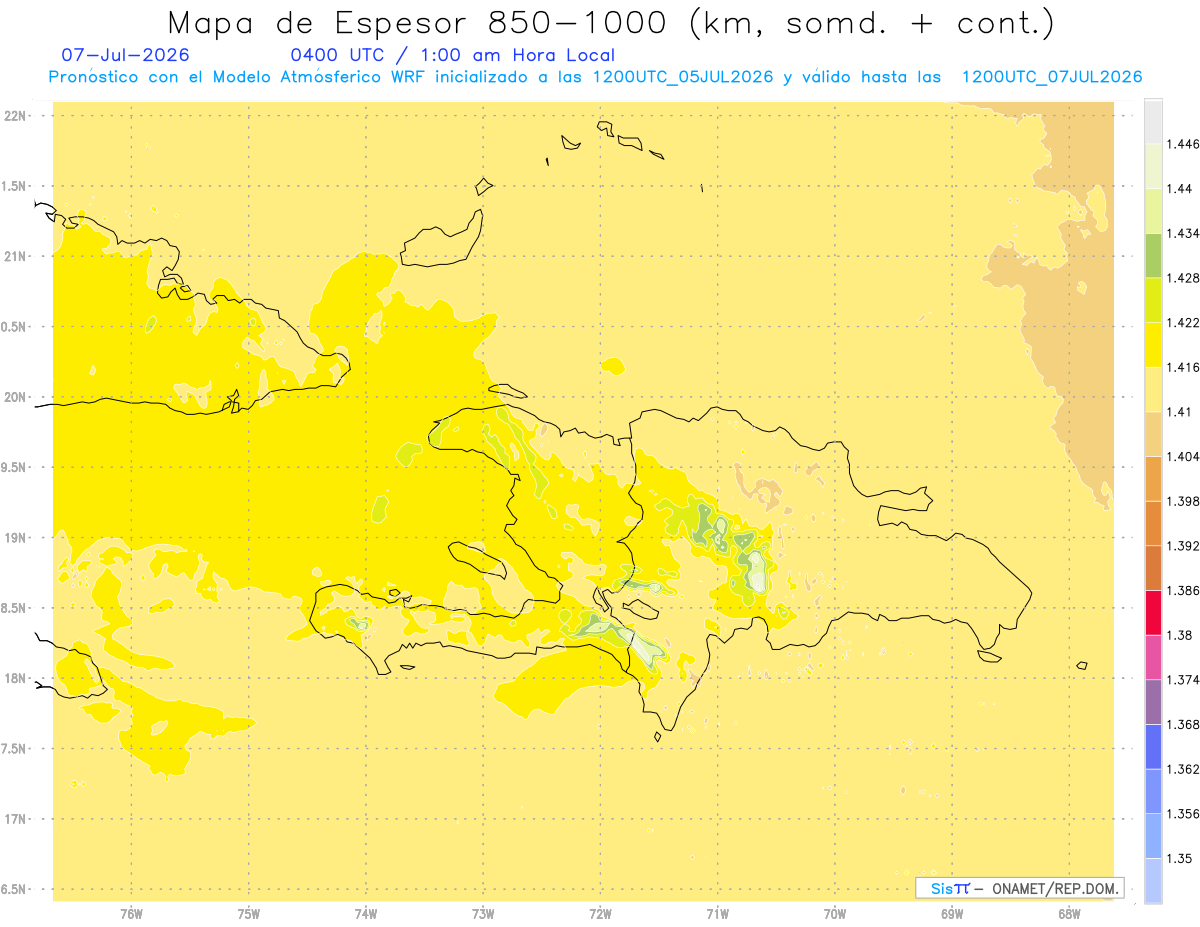Click the colorbar value '1.374'
Screen dimensions: 1200x927
1185,680
